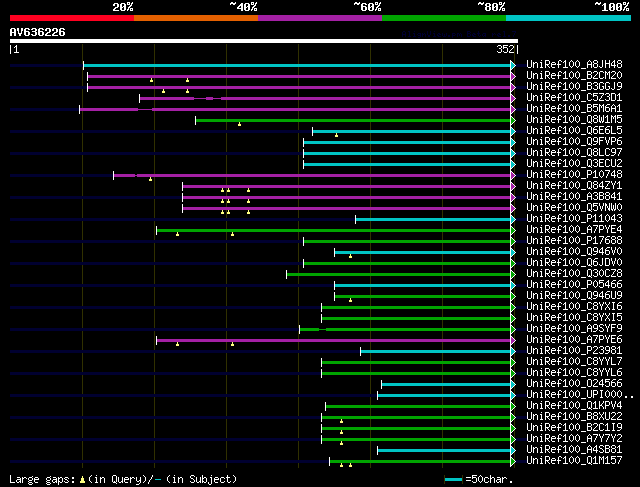Open hit UniRef100_P17688
Viewport: 640px width, 487px height.
[574, 241]
